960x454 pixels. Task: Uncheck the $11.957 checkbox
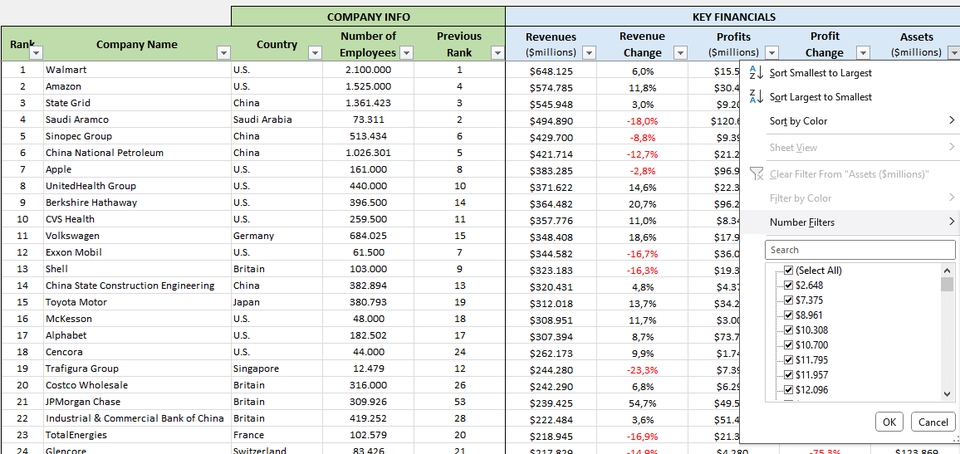tap(789, 374)
